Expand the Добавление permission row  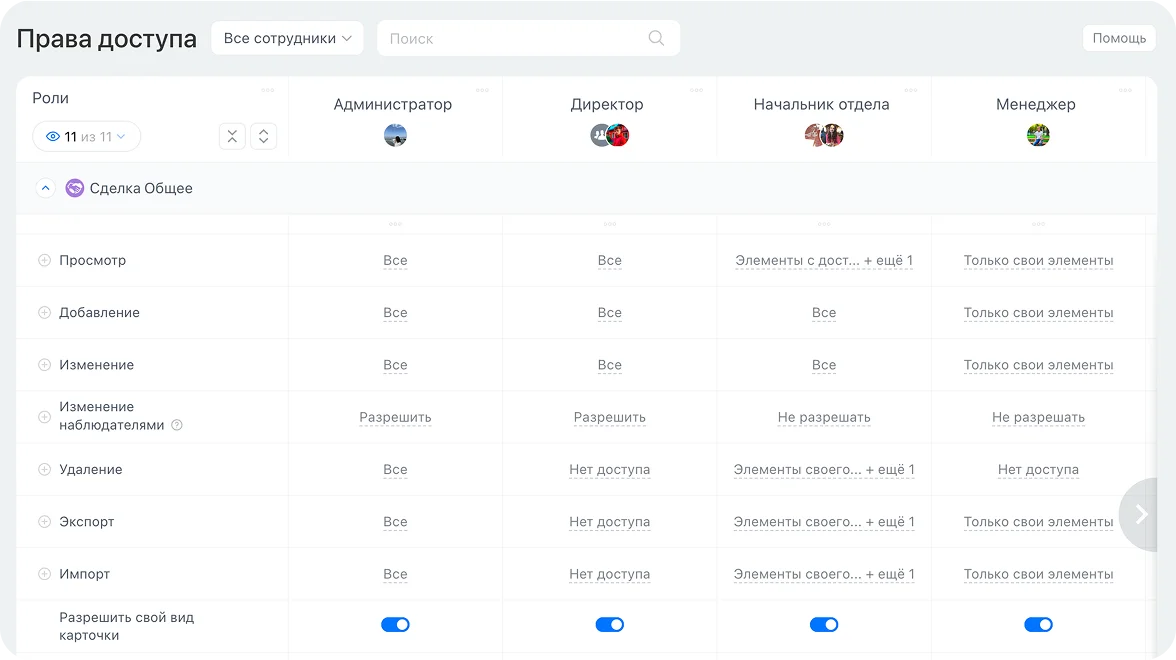[44, 313]
